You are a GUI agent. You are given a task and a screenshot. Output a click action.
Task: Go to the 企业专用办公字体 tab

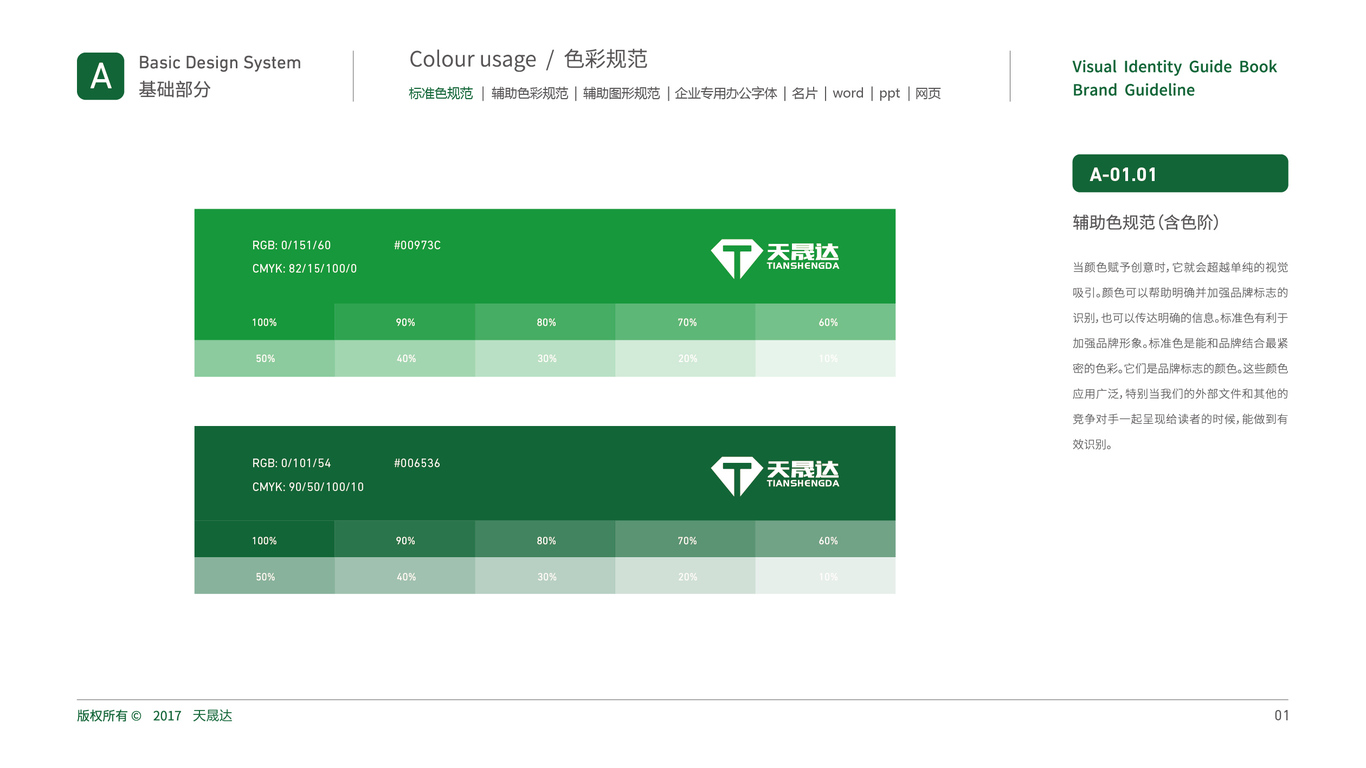[726, 93]
